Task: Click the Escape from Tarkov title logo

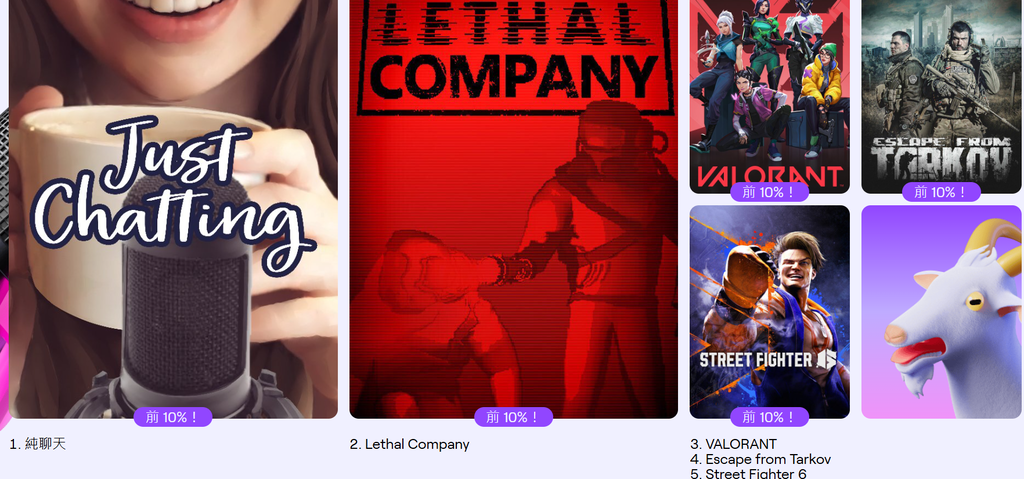Action: coord(941,159)
